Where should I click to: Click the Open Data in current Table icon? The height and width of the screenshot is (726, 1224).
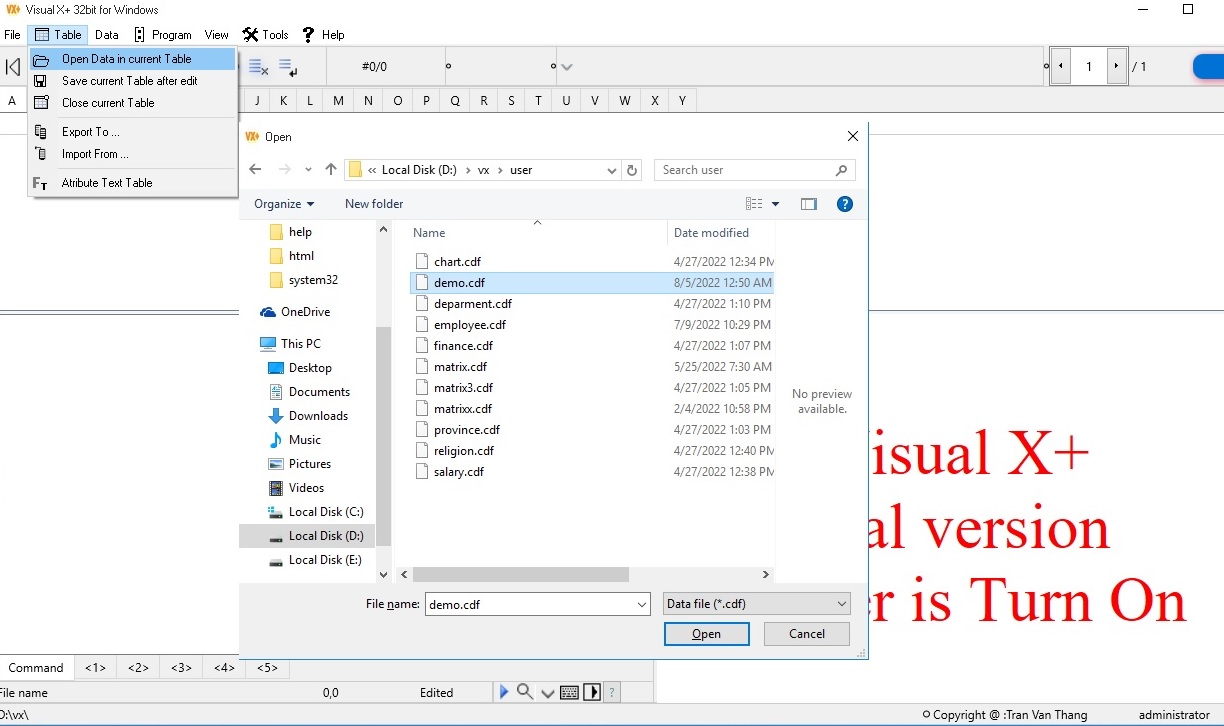[39, 58]
